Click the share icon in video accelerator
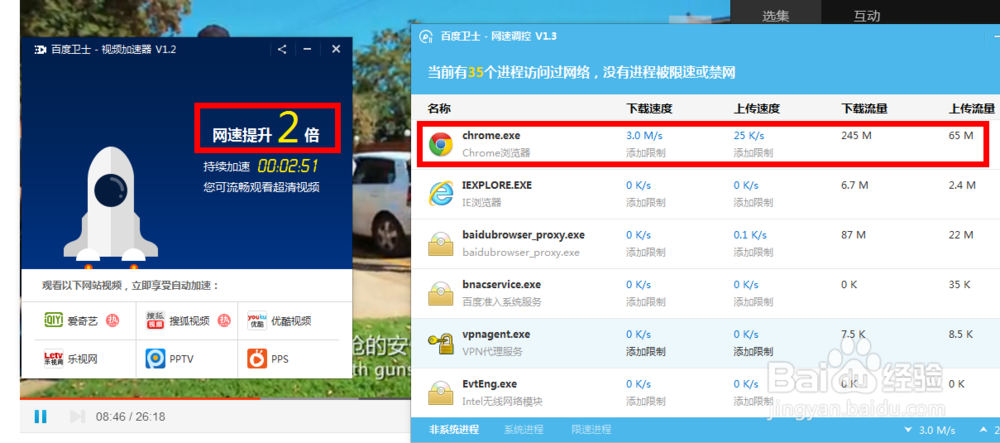 click(282, 49)
